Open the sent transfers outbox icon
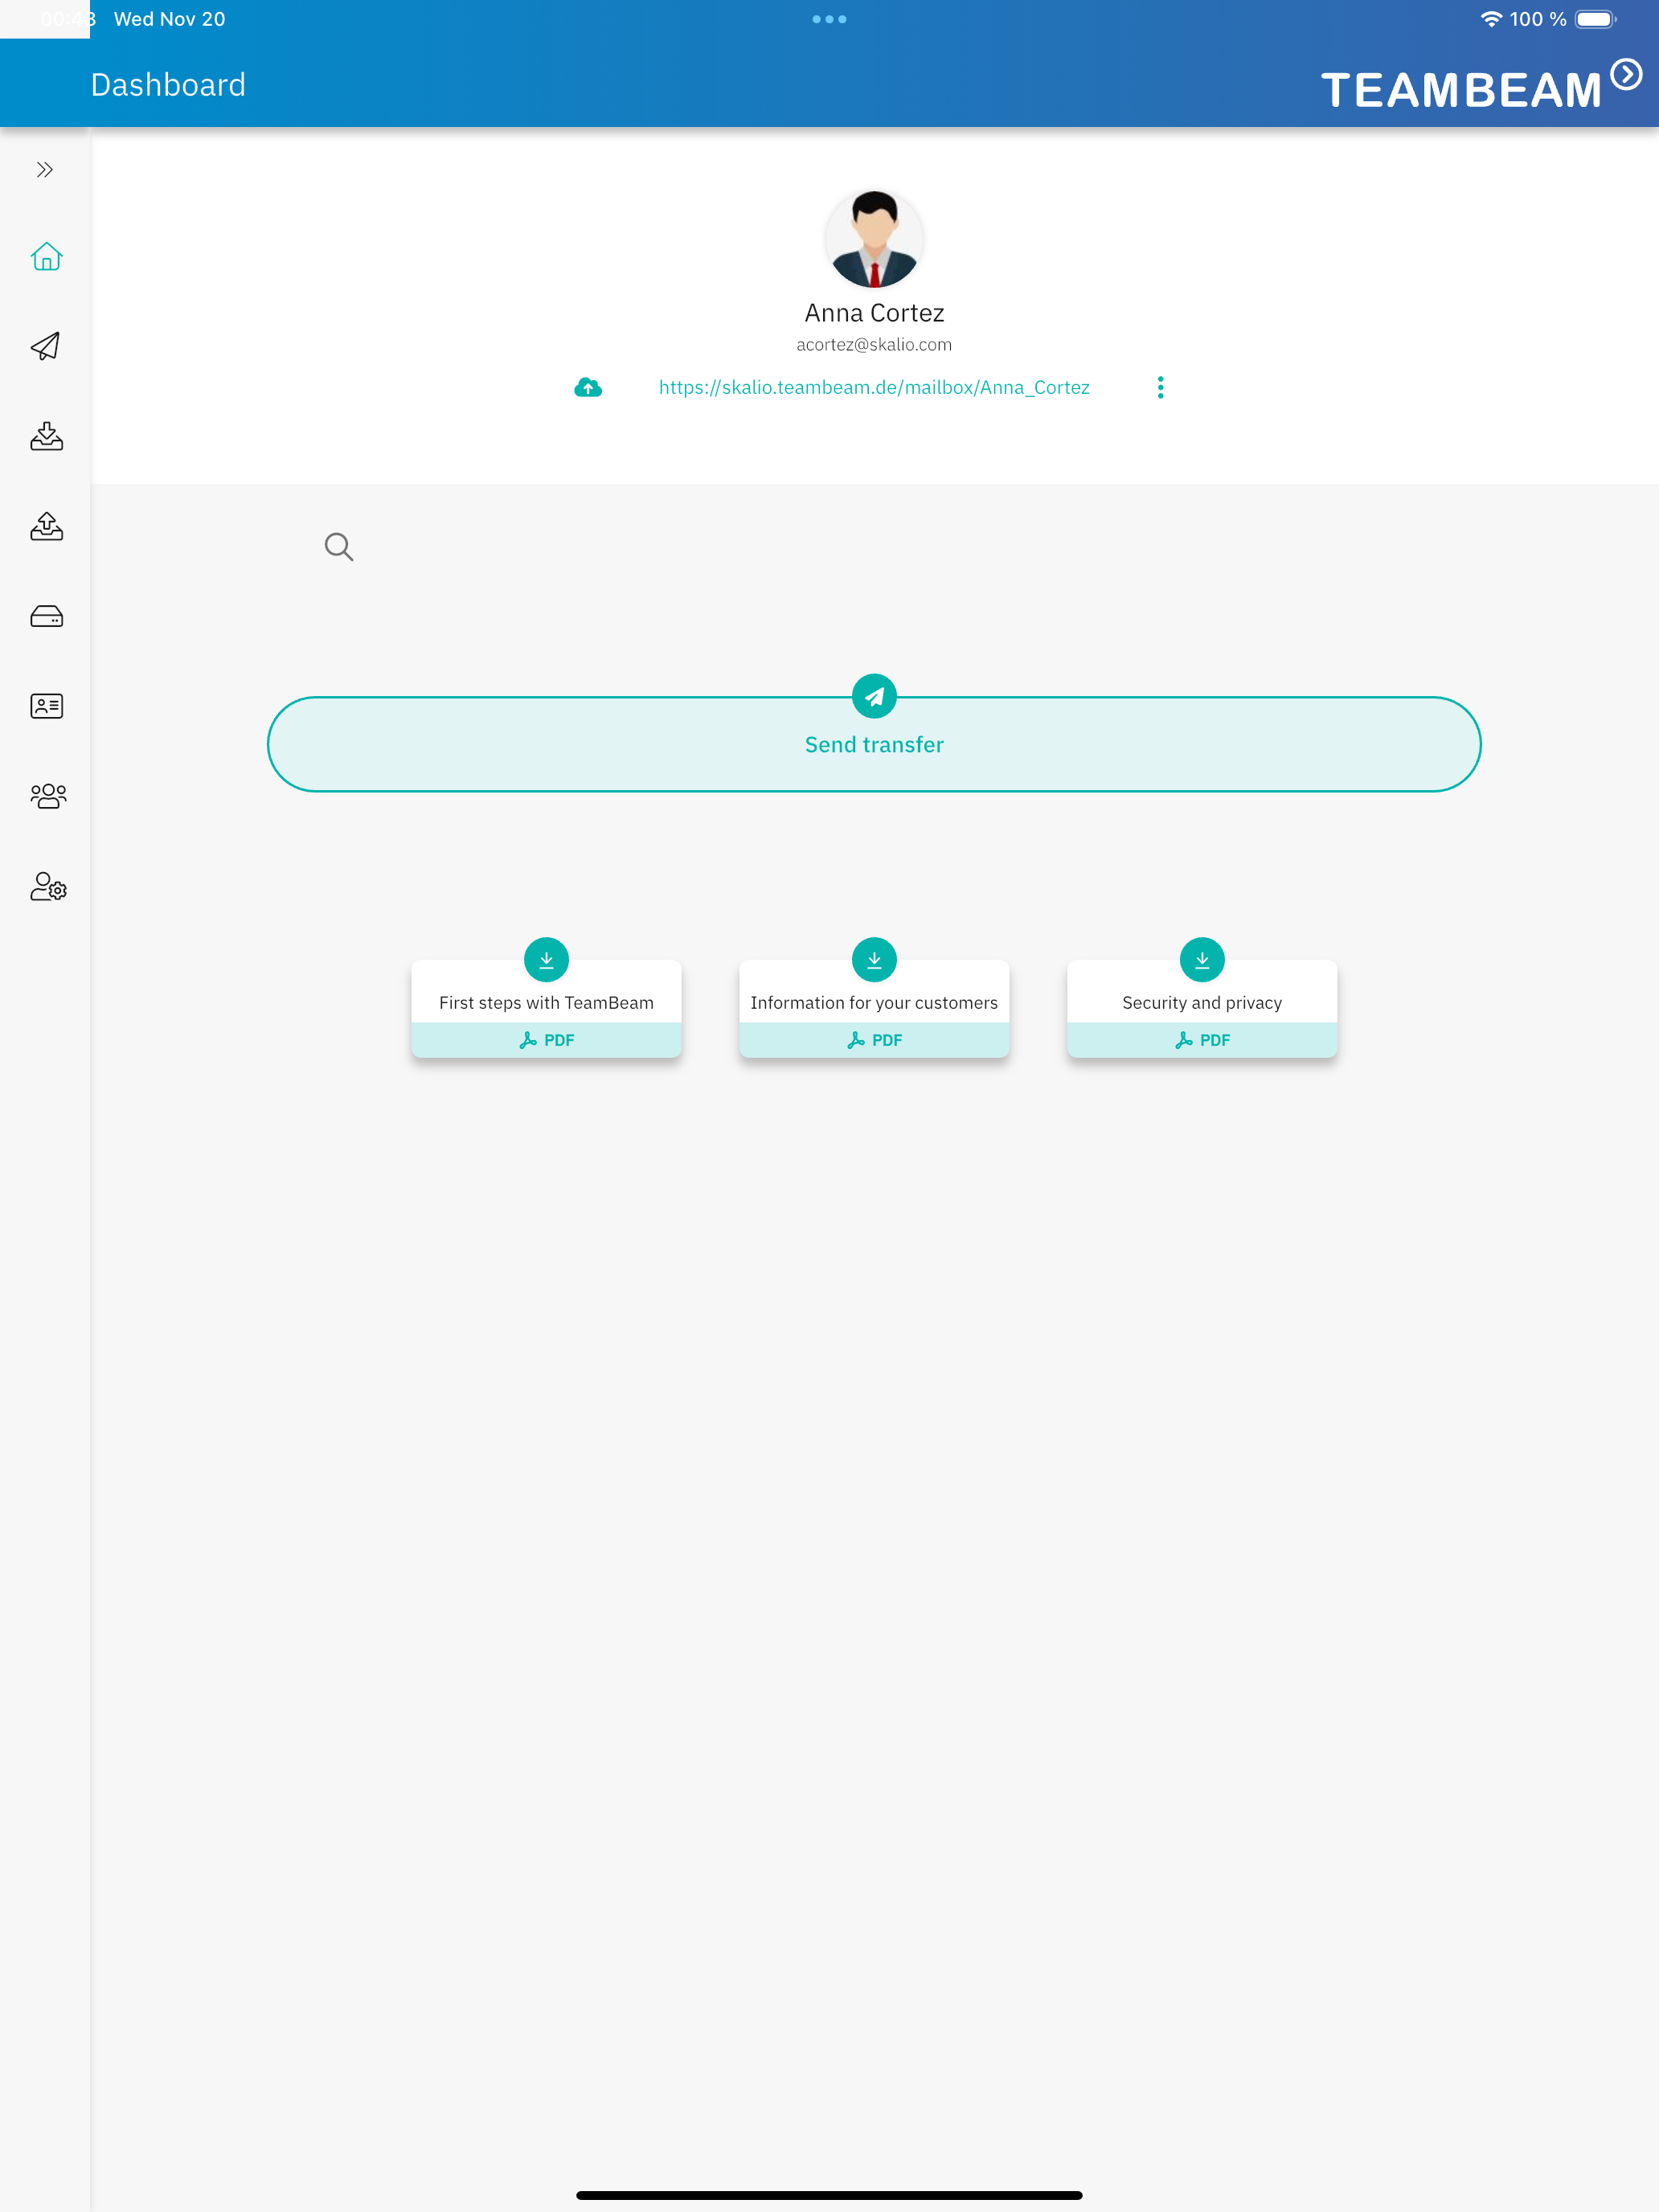This screenshot has width=1659, height=2212. pyautogui.click(x=46, y=526)
